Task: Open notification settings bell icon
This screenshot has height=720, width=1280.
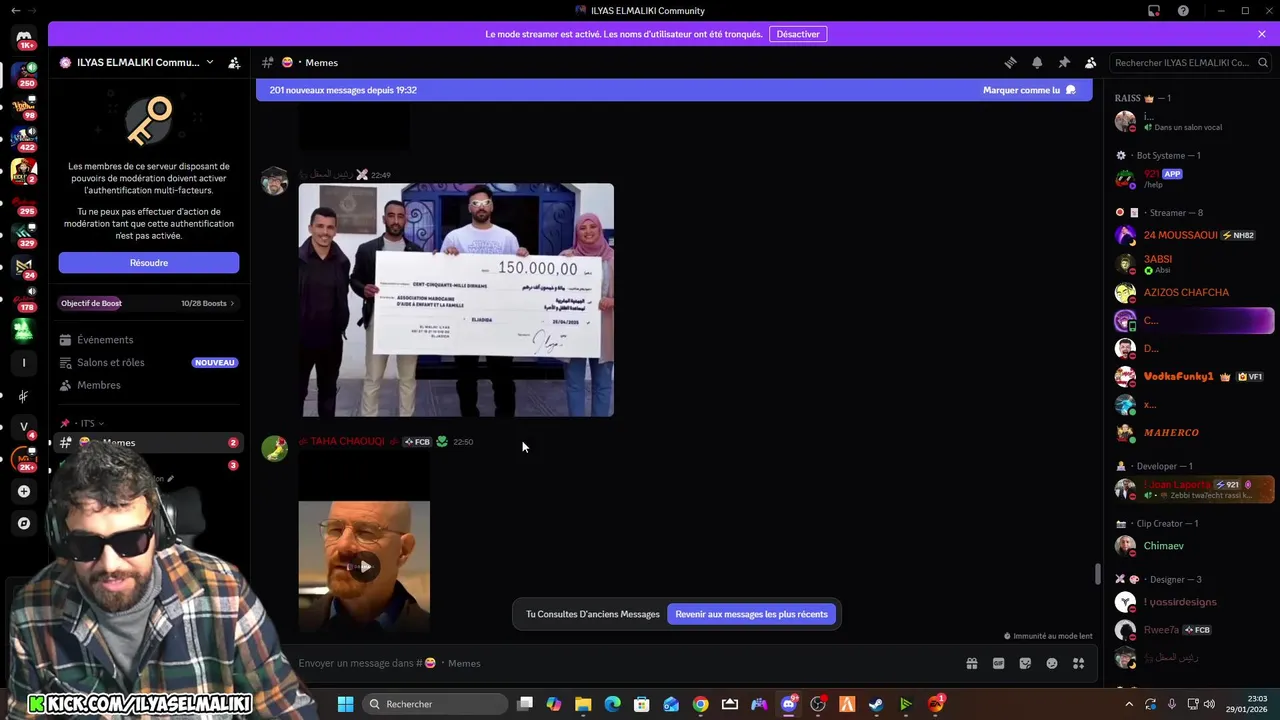Action: tap(1037, 62)
